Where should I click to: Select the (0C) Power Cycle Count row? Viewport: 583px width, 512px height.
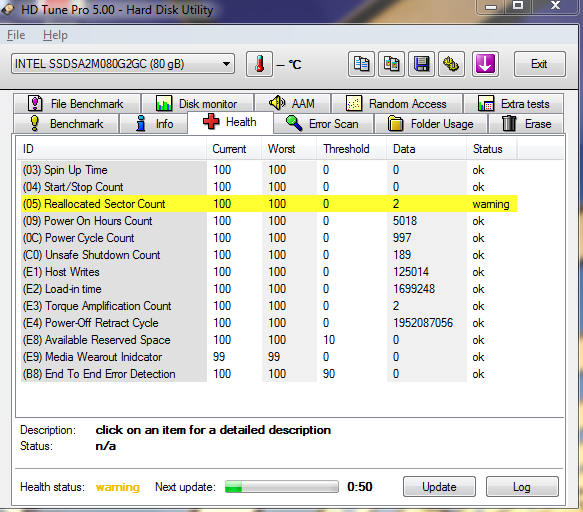coord(269,238)
